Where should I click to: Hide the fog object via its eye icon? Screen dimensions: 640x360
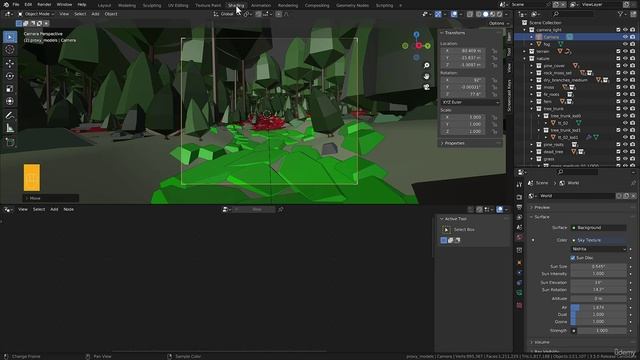pos(625,44)
